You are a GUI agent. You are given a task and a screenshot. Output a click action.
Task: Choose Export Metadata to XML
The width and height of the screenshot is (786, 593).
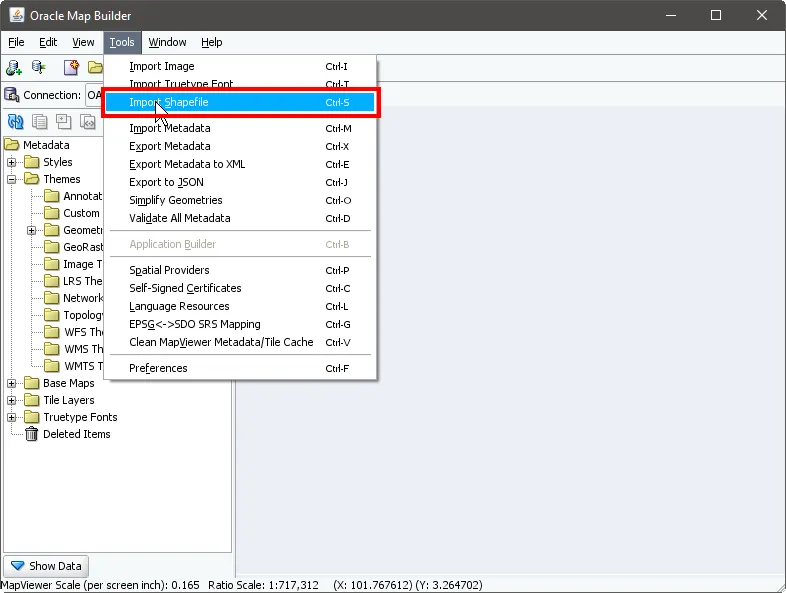pos(240,164)
